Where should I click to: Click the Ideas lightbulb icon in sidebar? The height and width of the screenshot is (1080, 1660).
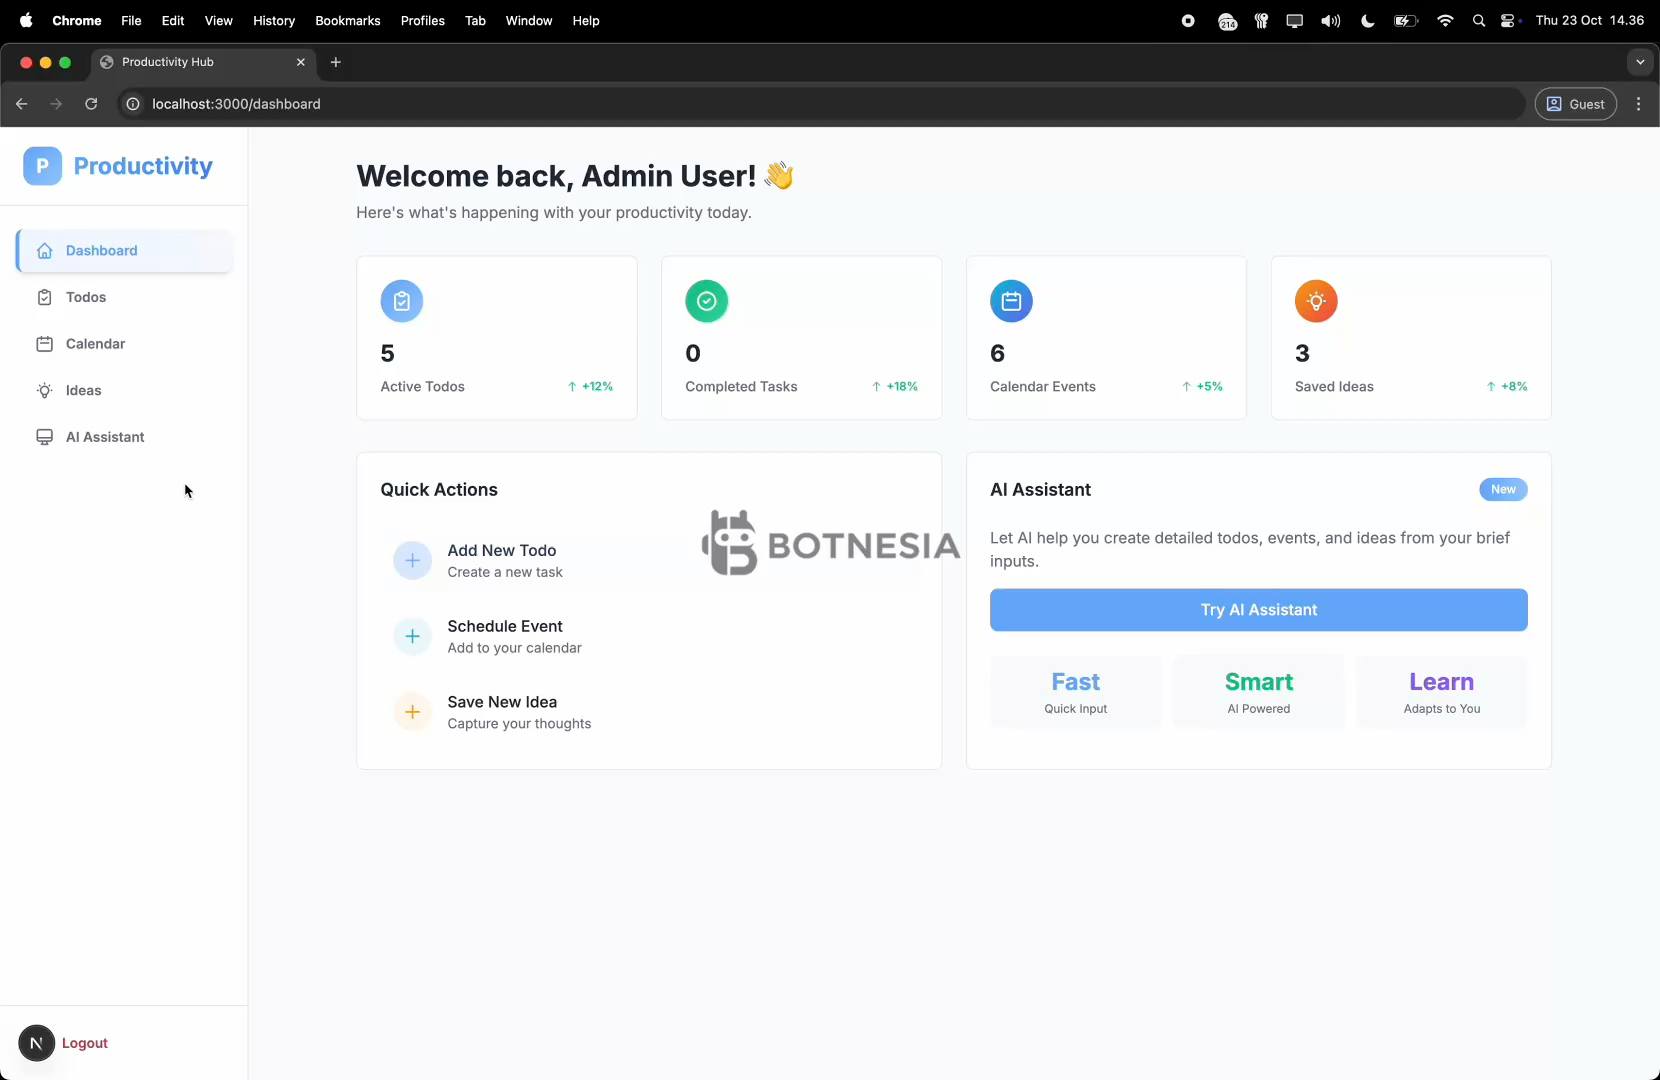(x=44, y=391)
